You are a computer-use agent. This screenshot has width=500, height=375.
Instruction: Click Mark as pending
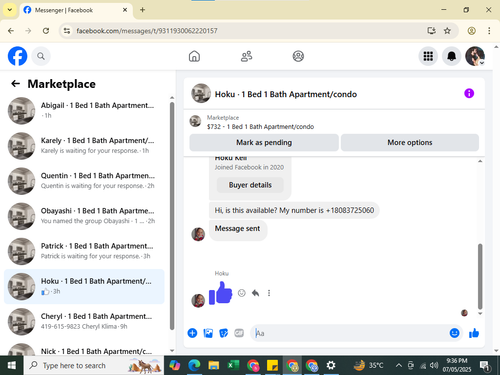[264, 143]
